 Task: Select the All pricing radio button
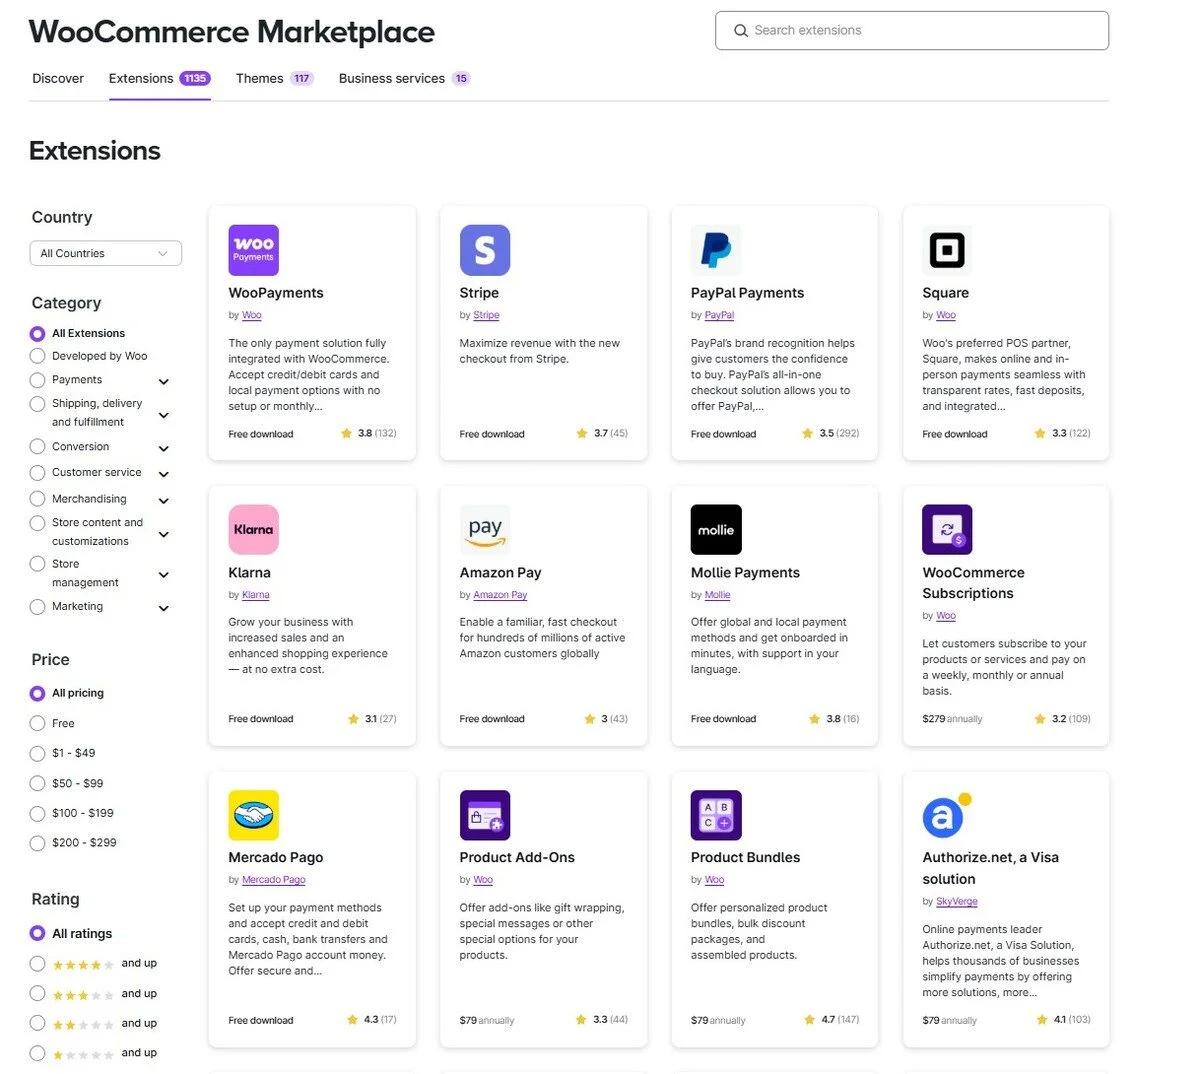coord(37,694)
